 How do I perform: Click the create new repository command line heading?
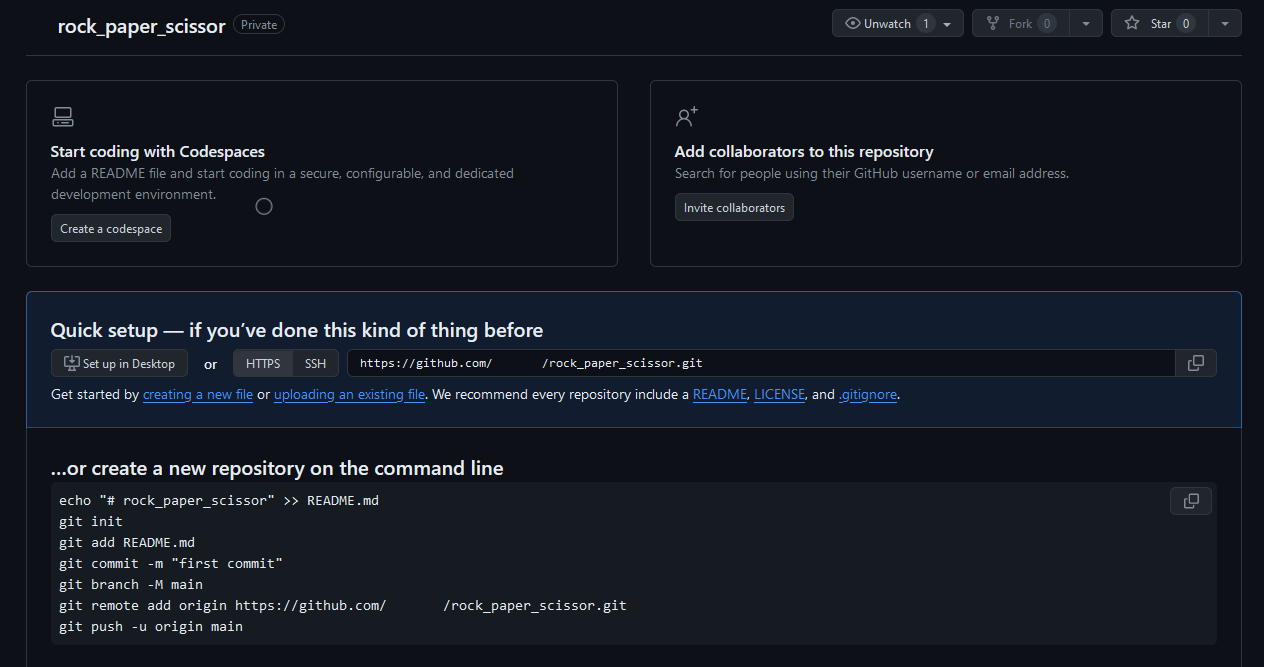[277, 468]
